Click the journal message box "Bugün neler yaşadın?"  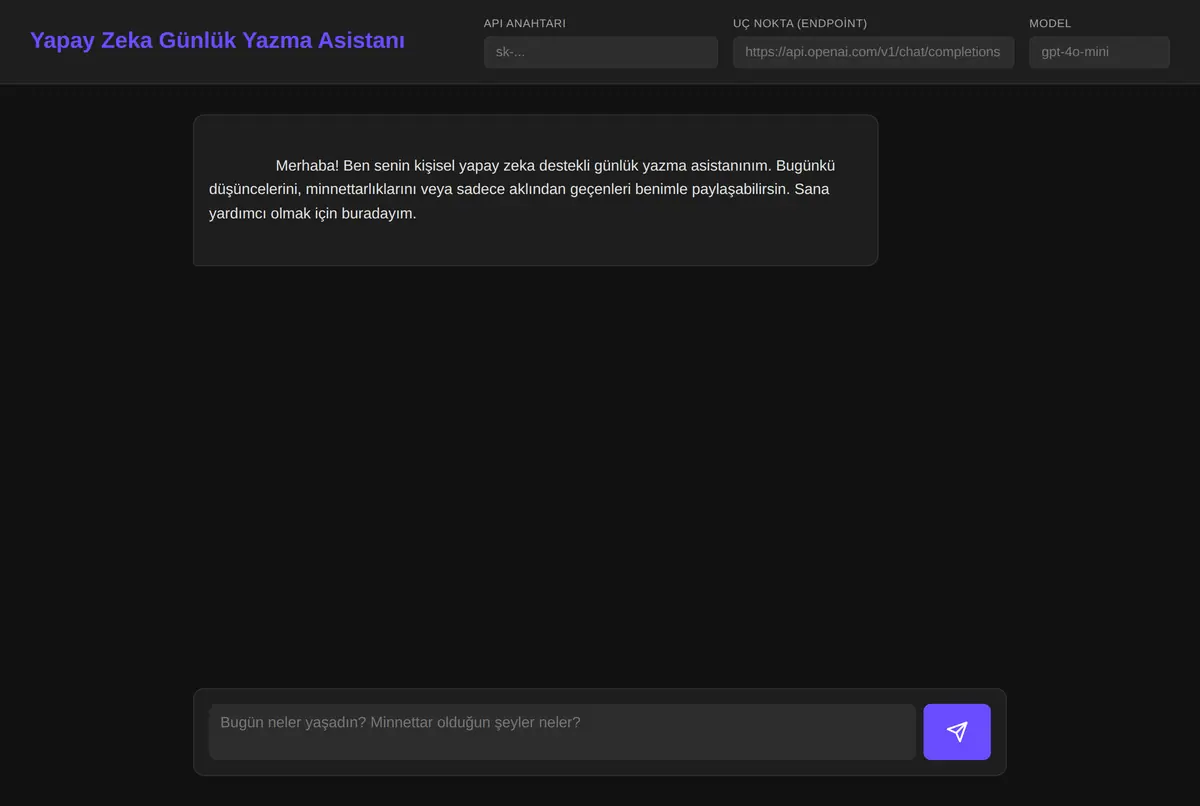pyautogui.click(x=562, y=732)
